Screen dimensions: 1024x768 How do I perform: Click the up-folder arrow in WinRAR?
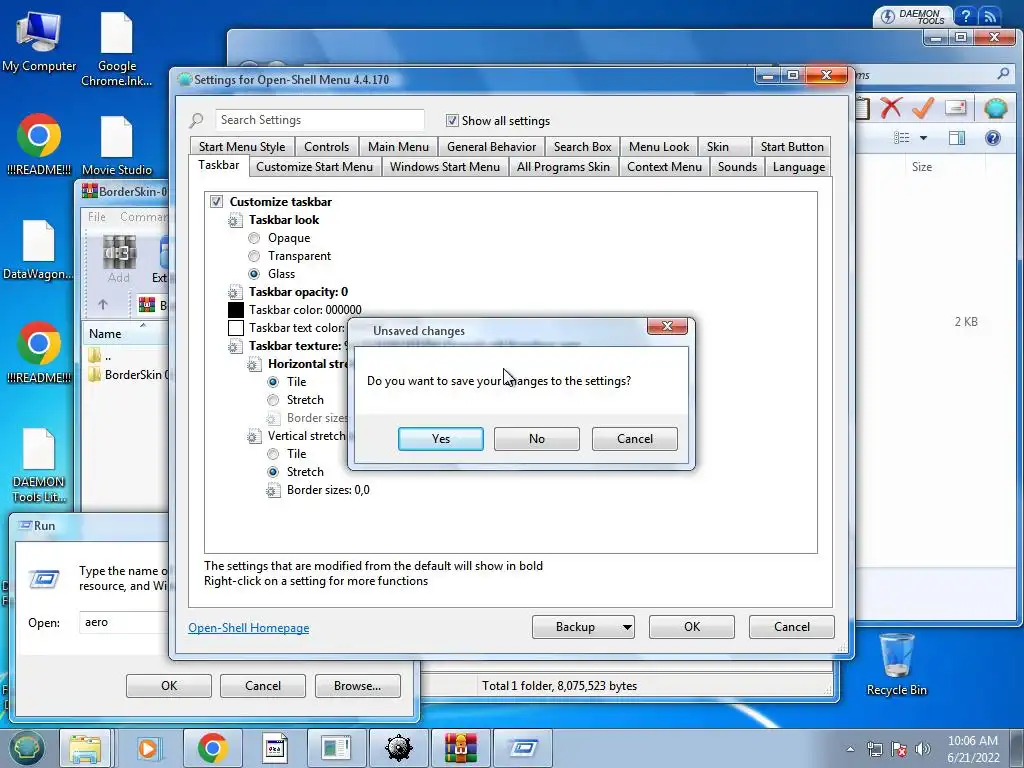(103, 304)
